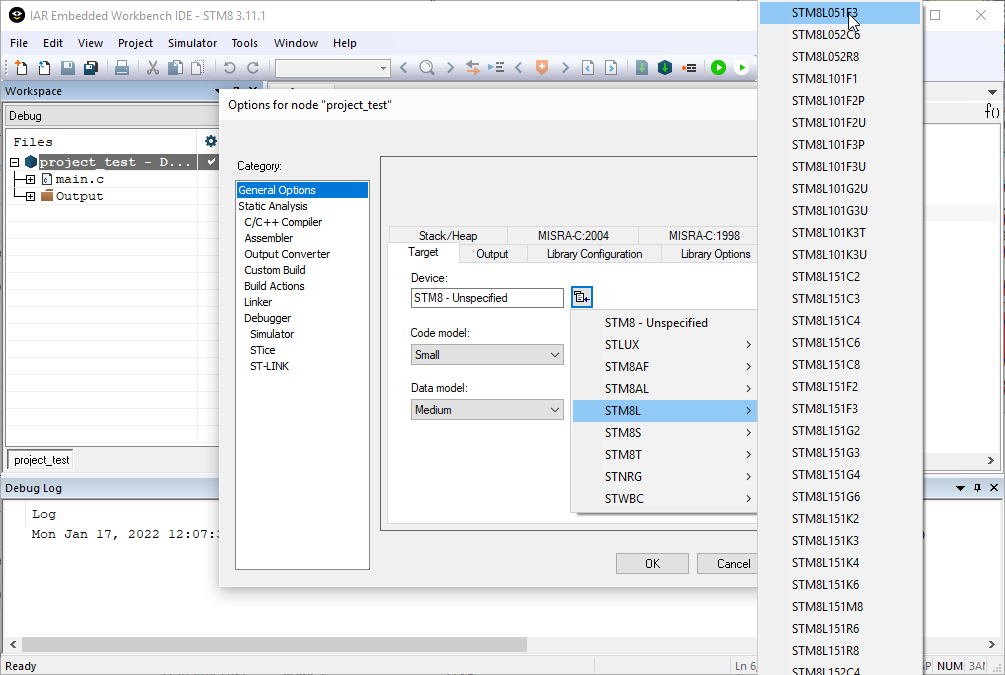
Task: Select the C/C++ Compiler category
Action: (x=283, y=222)
